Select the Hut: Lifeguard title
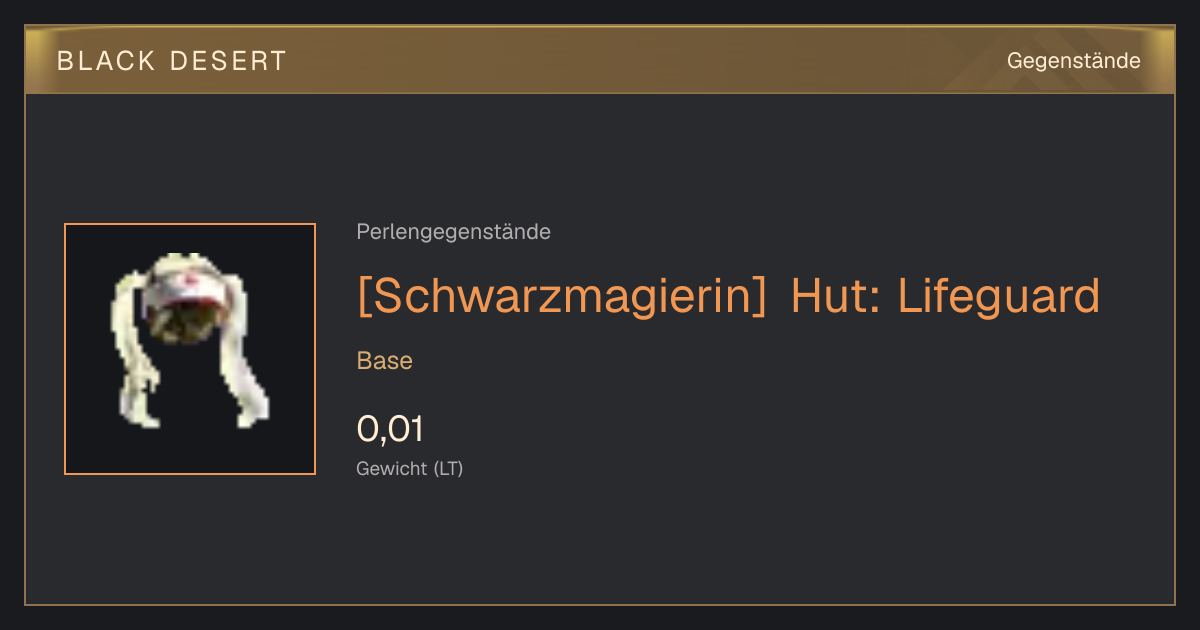The image size is (1200, 630). pos(945,296)
